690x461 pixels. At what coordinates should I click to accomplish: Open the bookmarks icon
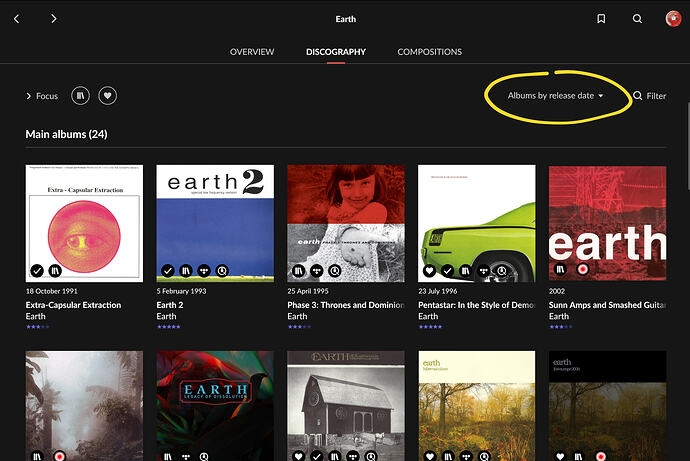coord(601,18)
